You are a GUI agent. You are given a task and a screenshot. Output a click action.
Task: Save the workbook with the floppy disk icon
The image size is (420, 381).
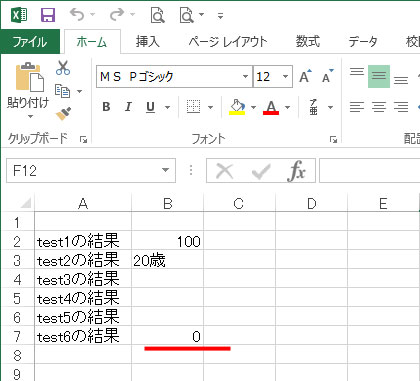(48, 15)
